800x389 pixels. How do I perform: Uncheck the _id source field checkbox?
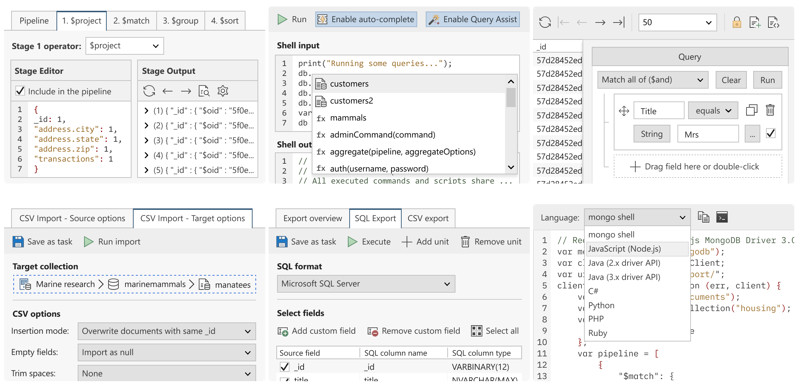coord(285,367)
